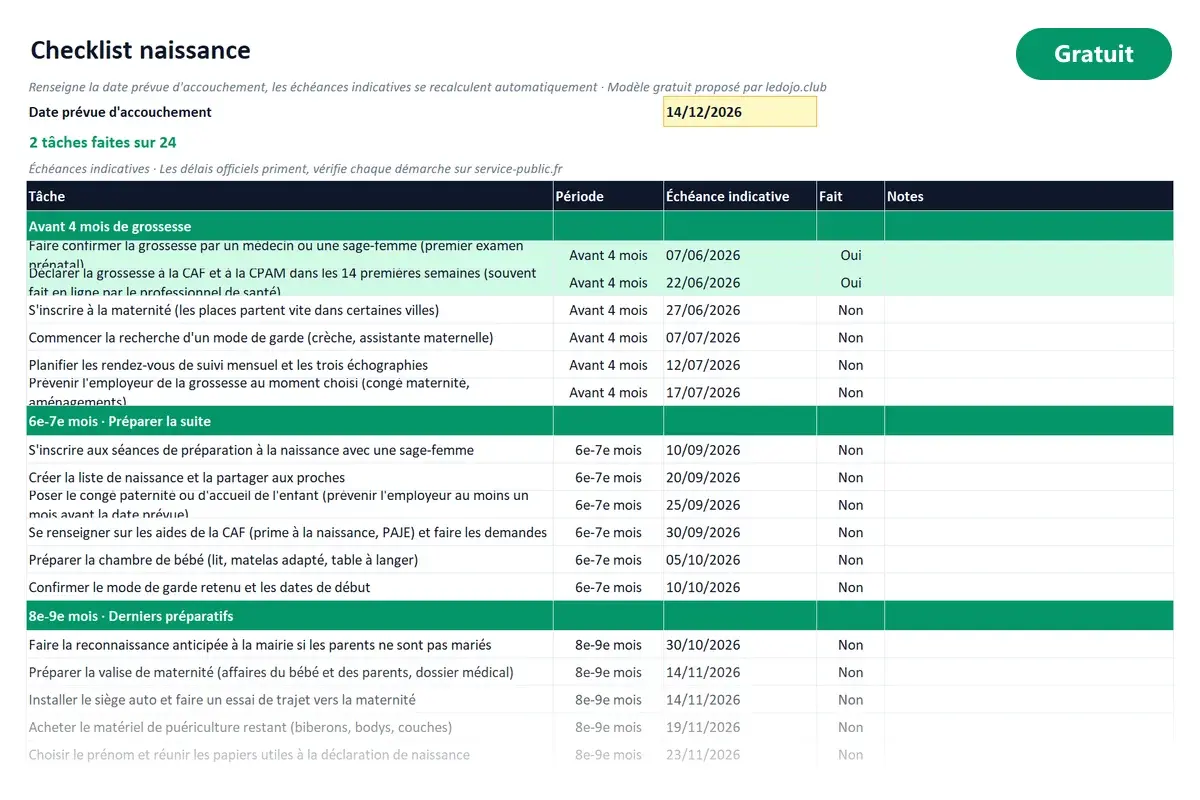The image size is (1200, 800).
Task: Select the '2 tâches faites sur 24' counter
Action: click(x=103, y=142)
